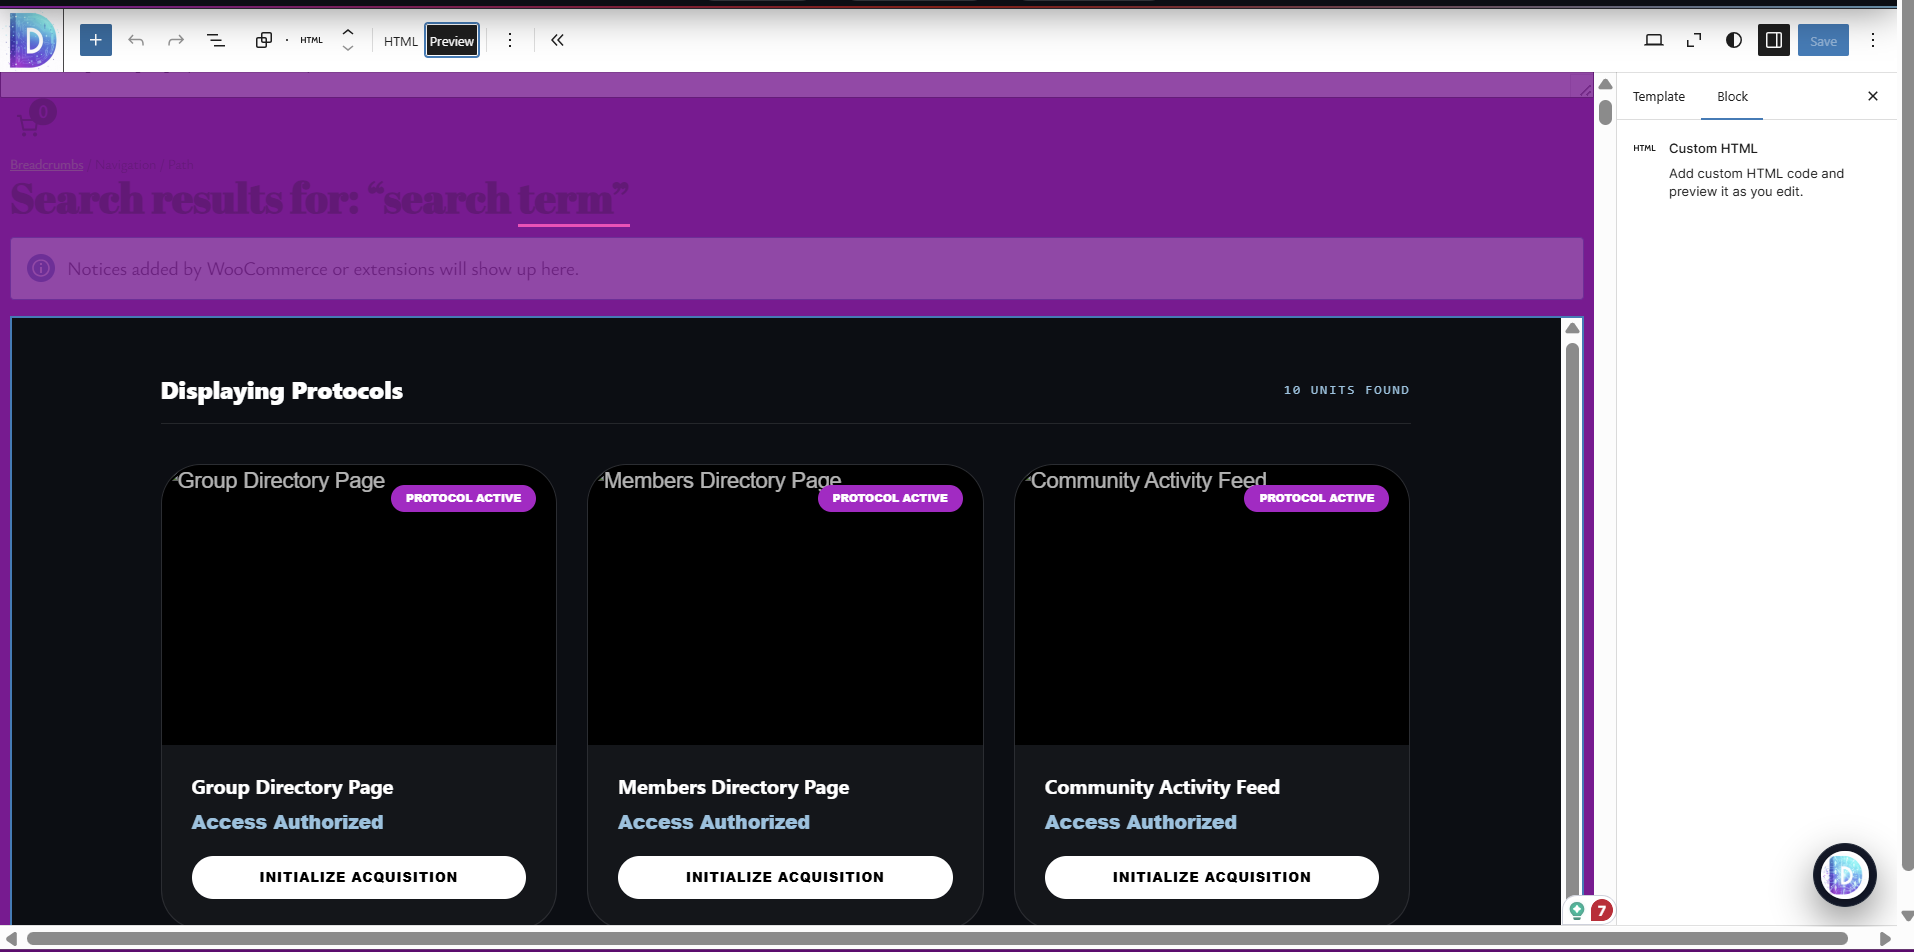Open the block toolbar options menu
The height and width of the screenshot is (952, 1914).
(510, 40)
